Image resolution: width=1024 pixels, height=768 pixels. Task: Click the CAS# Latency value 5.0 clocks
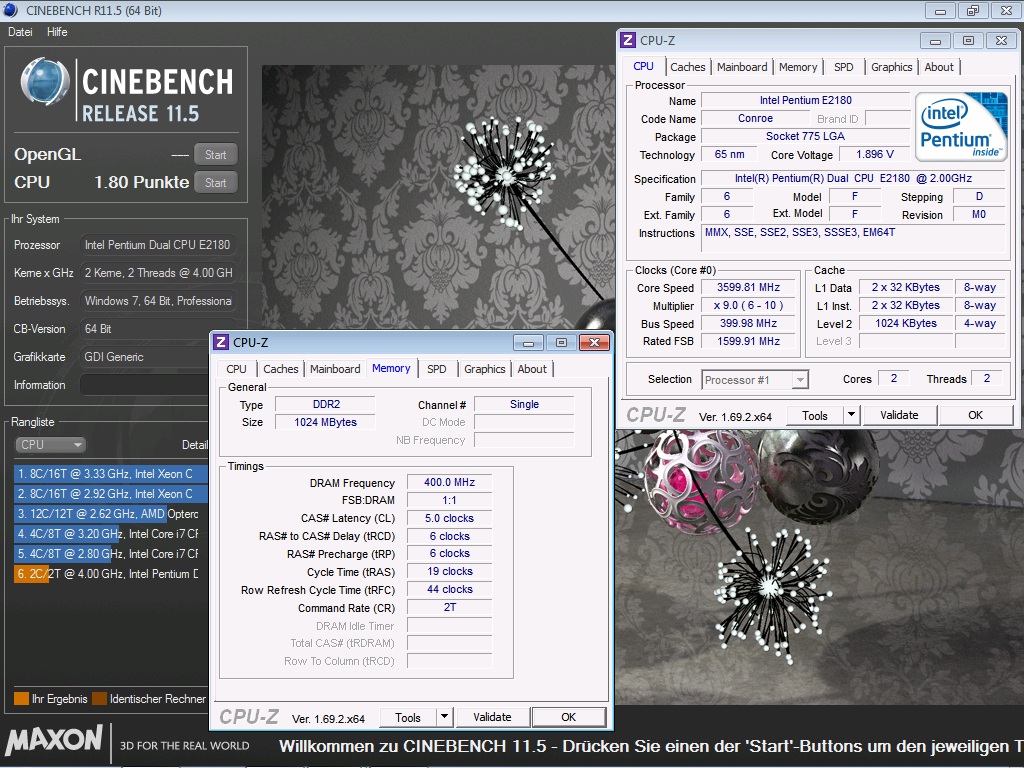[x=449, y=518]
